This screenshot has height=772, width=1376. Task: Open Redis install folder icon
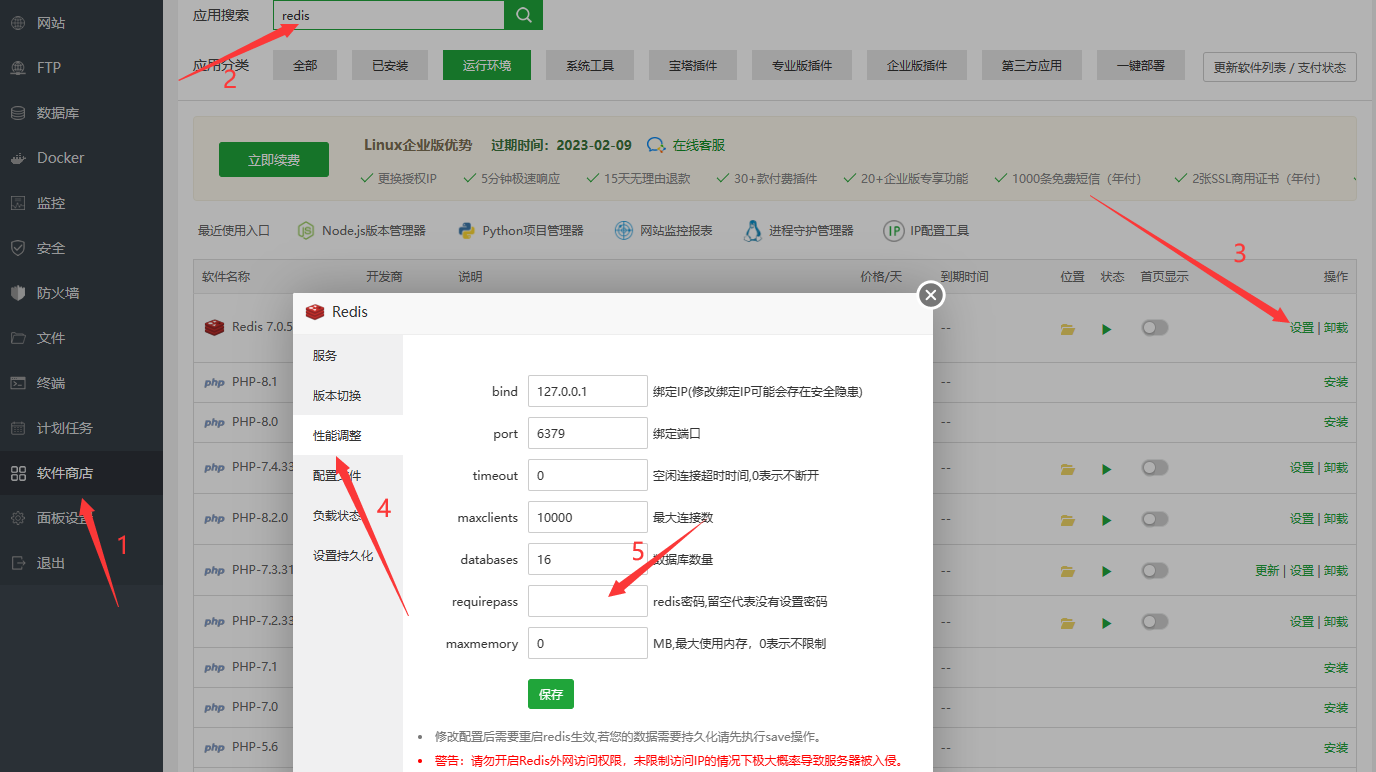pos(1068,329)
